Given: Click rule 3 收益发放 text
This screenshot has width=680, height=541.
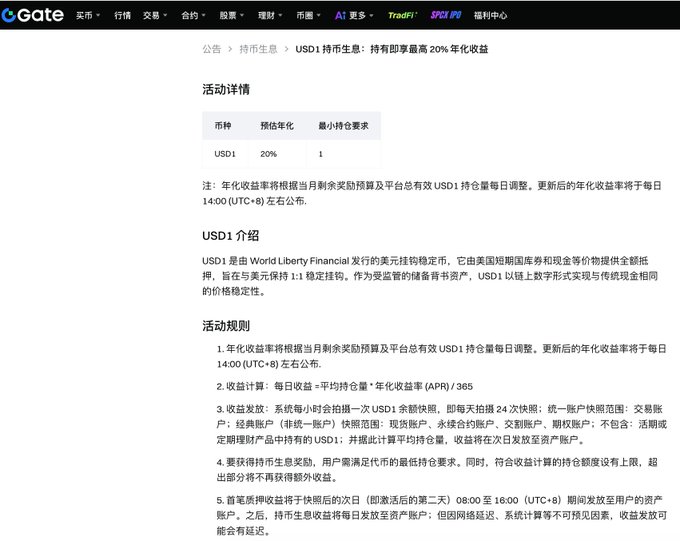Looking at the screenshot, I should 441,424.
